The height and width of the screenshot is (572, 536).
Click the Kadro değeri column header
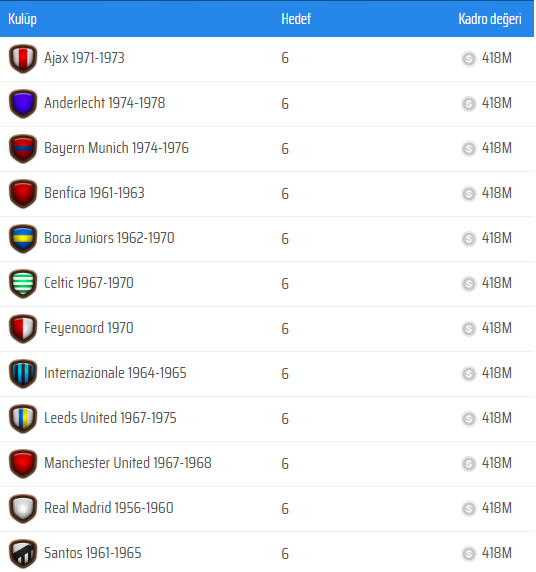coord(490,19)
